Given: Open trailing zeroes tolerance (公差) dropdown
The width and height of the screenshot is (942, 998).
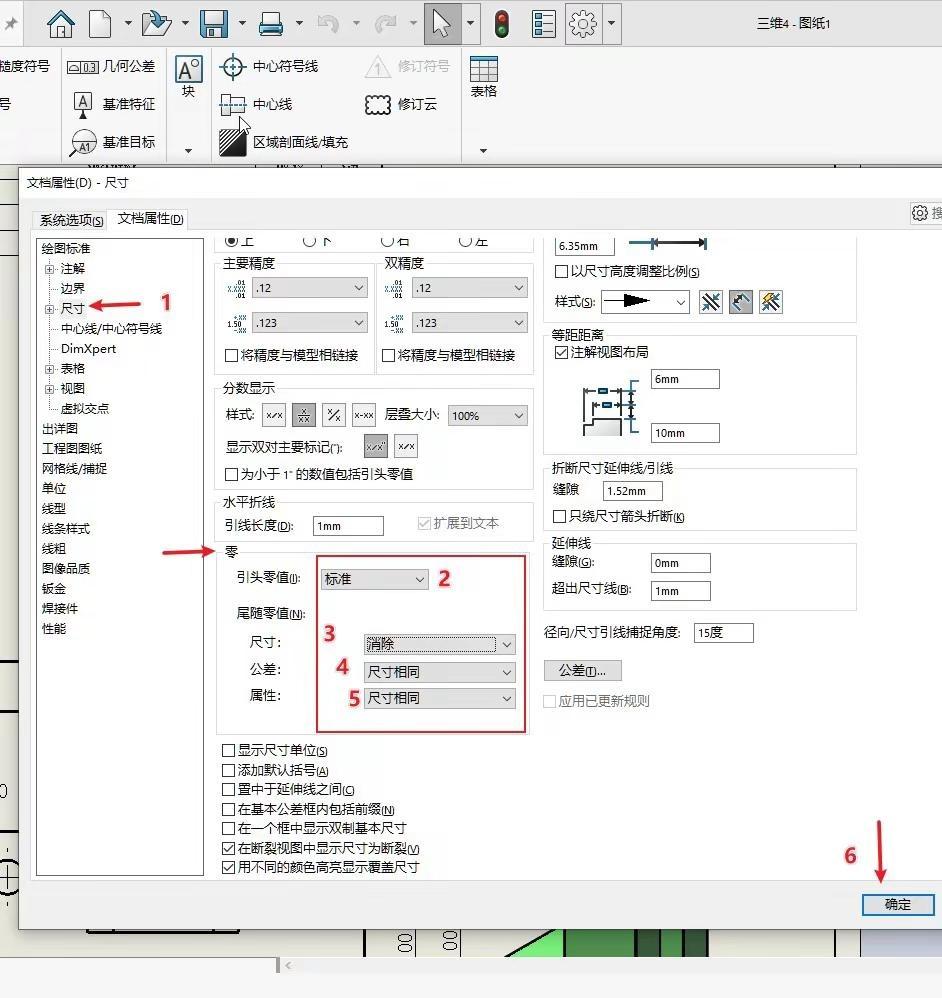Looking at the screenshot, I should click(x=440, y=672).
